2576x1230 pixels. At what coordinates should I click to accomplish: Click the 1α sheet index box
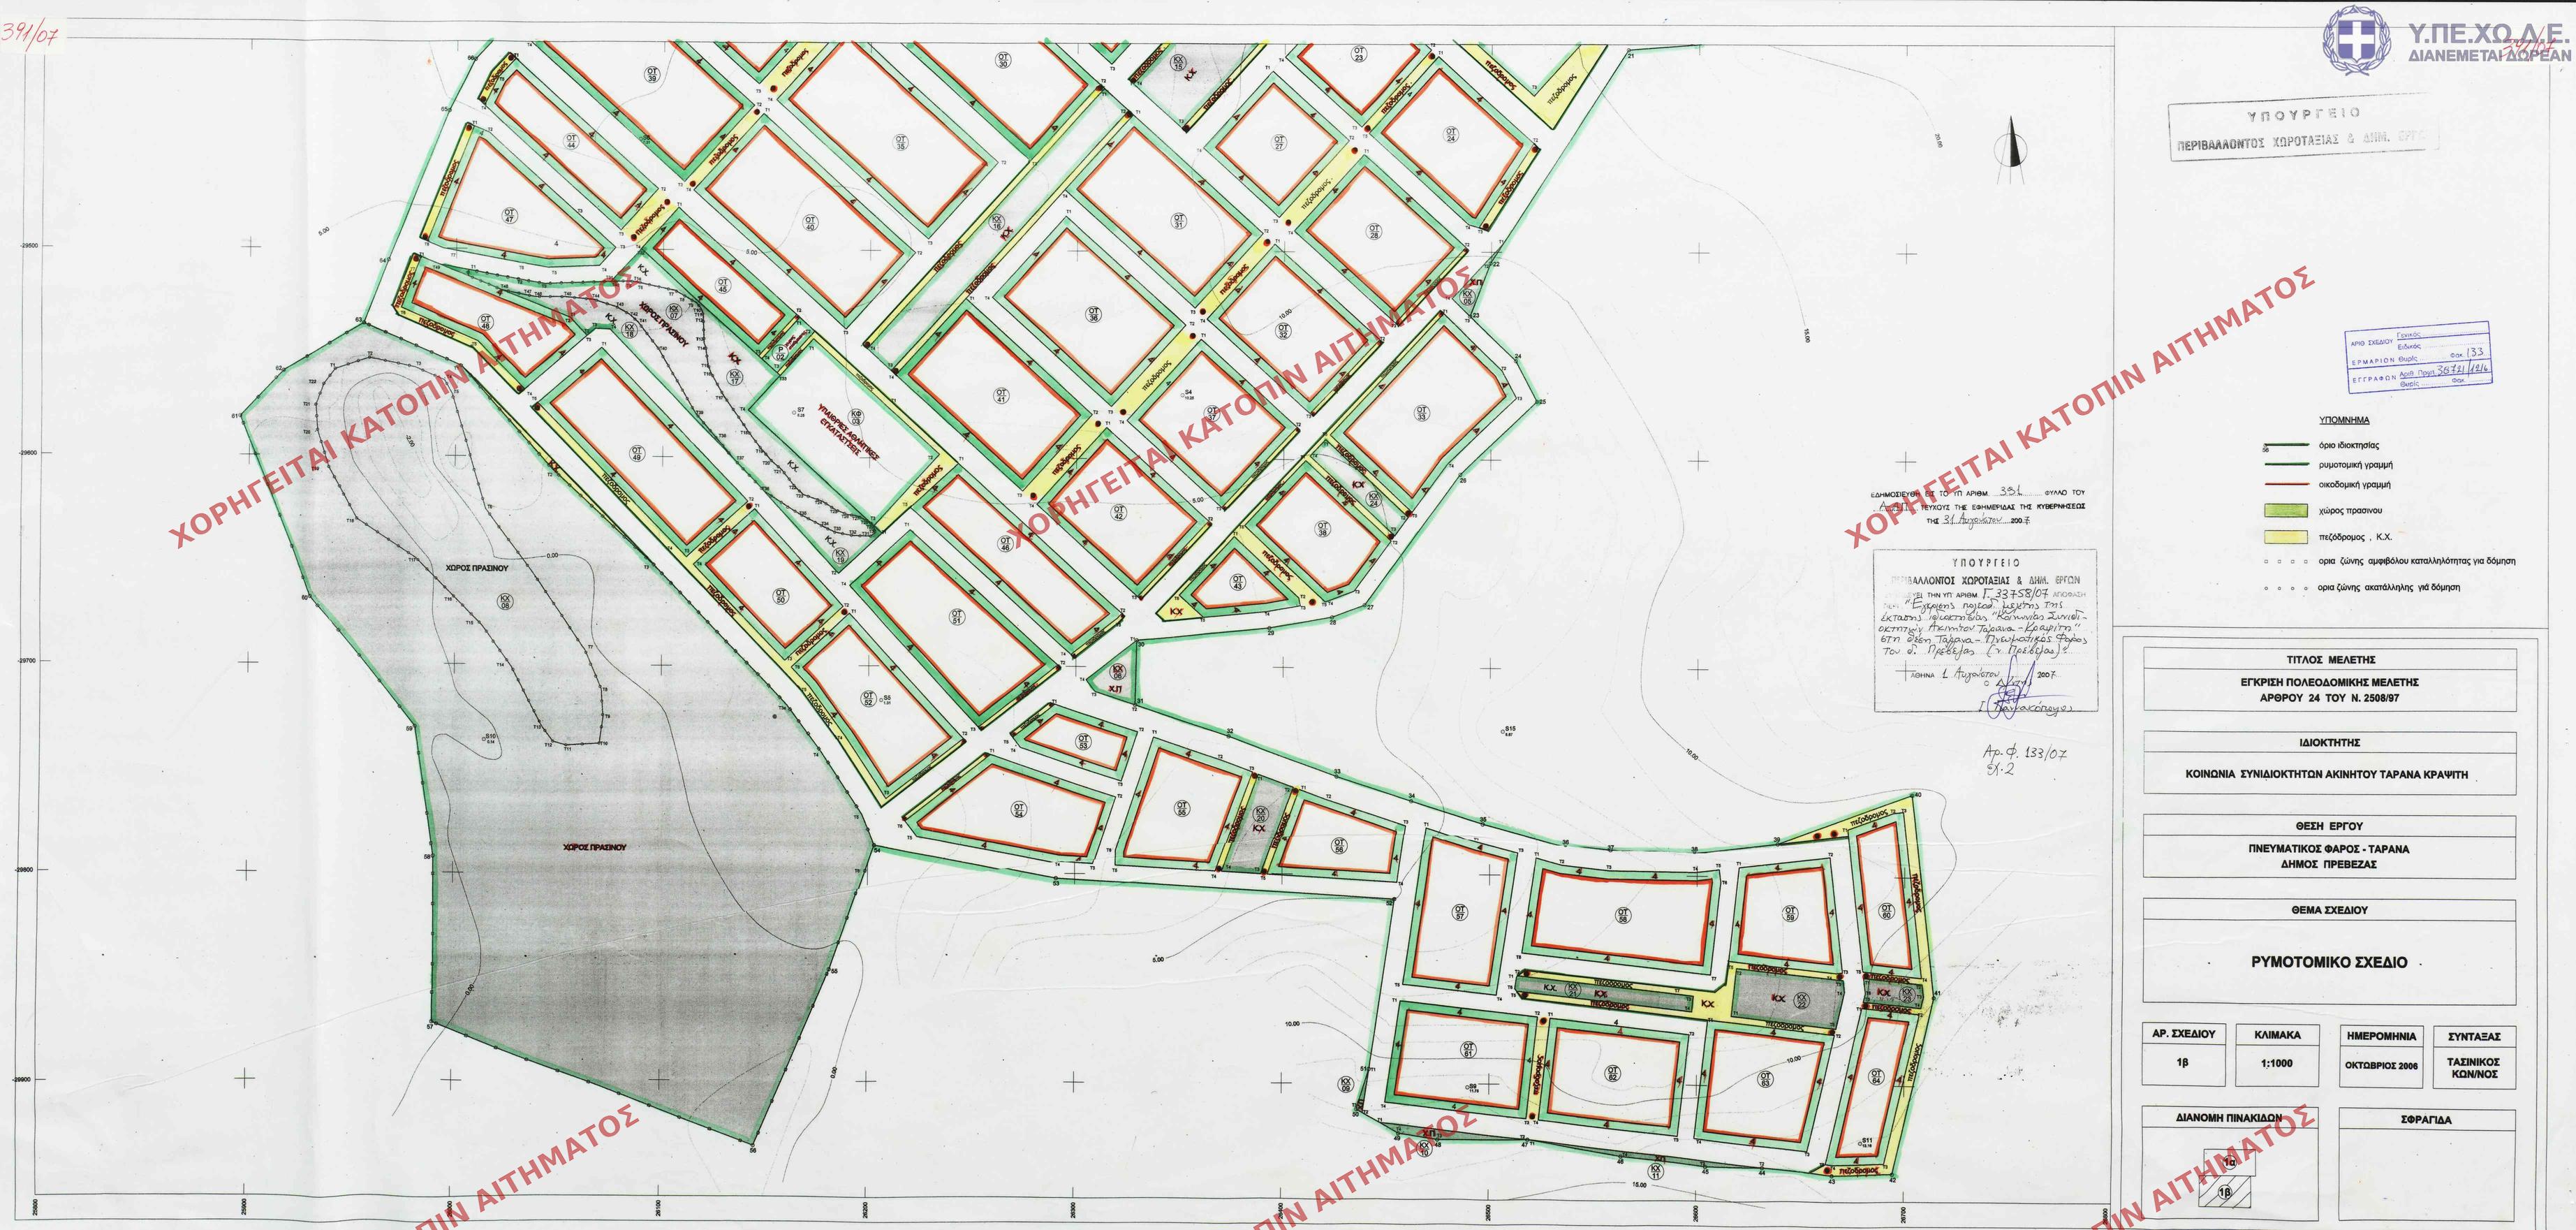(x=2231, y=1162)
